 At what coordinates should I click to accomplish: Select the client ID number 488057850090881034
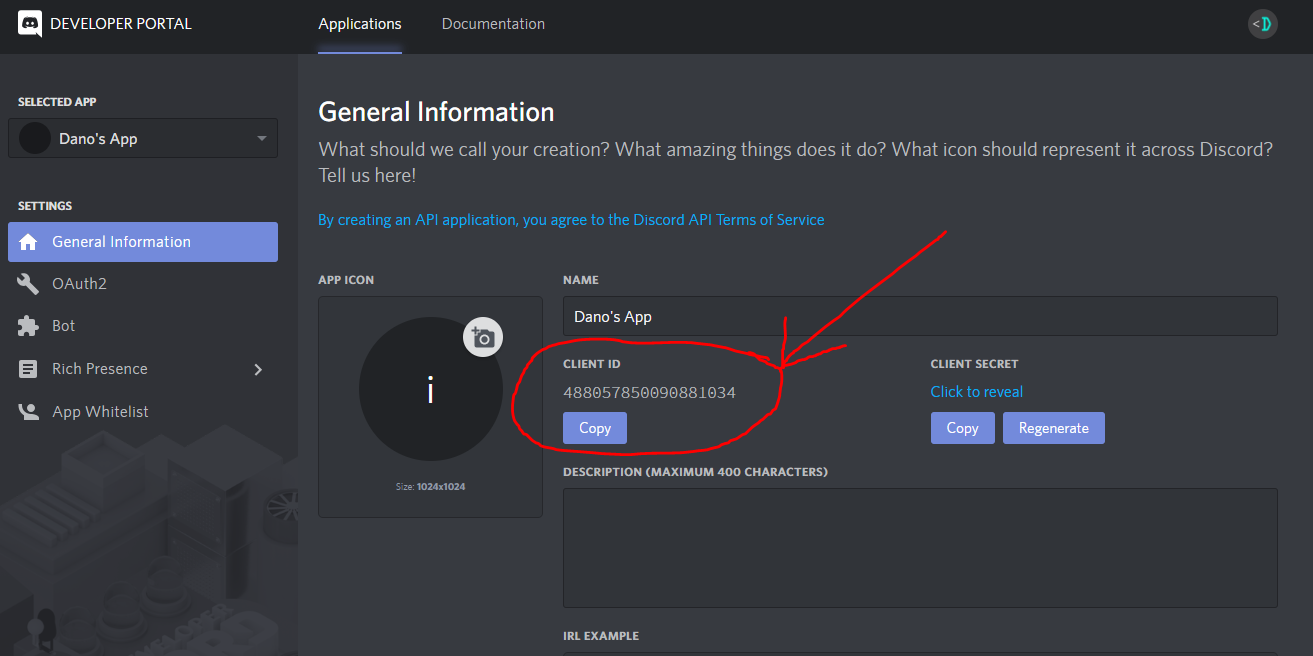click(x=649, y=393)
